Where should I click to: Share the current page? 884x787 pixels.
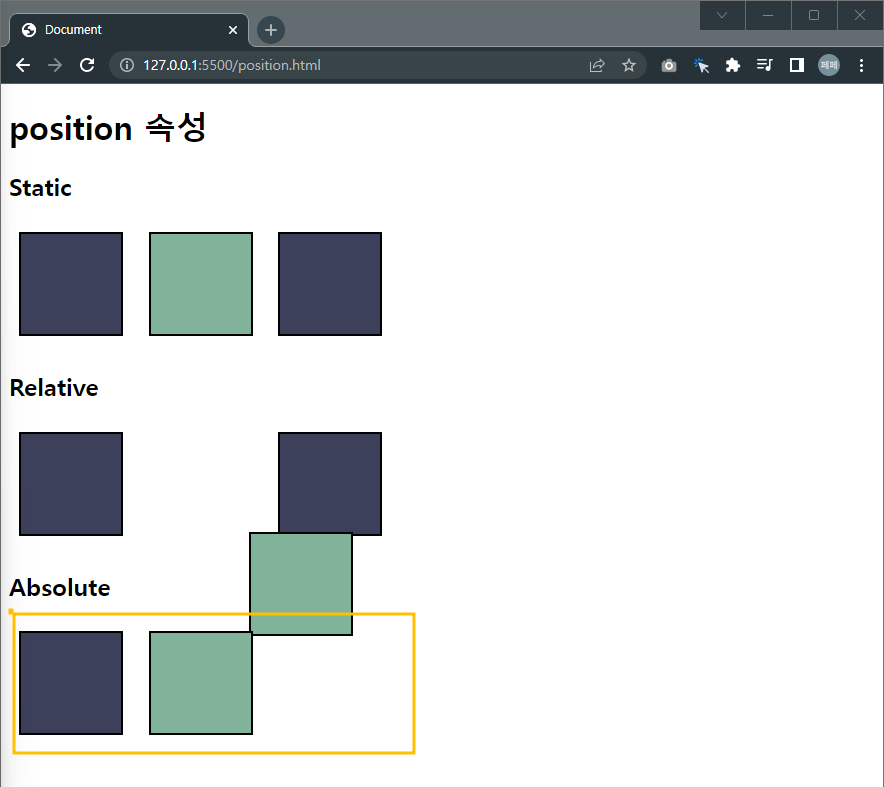coord(597,65)
